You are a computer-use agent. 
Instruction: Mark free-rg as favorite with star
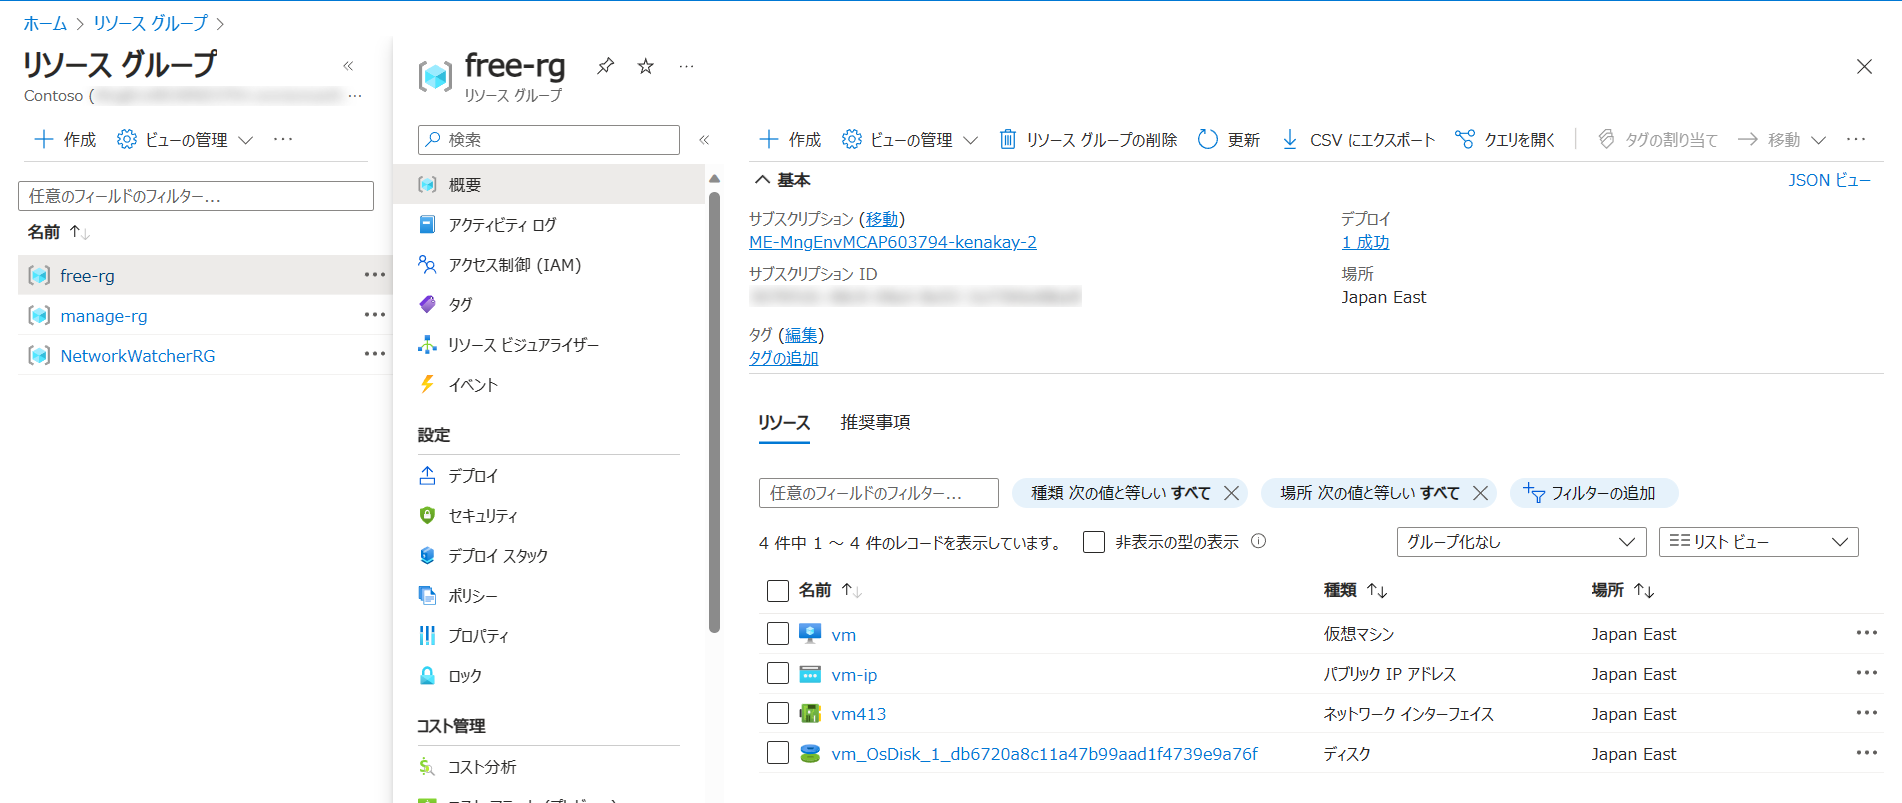[646, 66]
